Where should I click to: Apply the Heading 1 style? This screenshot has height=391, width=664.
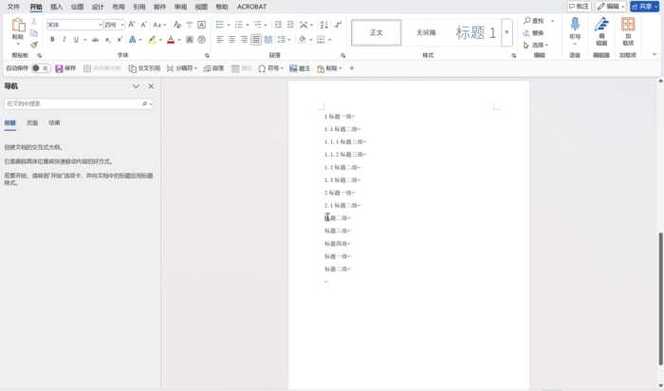coord(475,32)
